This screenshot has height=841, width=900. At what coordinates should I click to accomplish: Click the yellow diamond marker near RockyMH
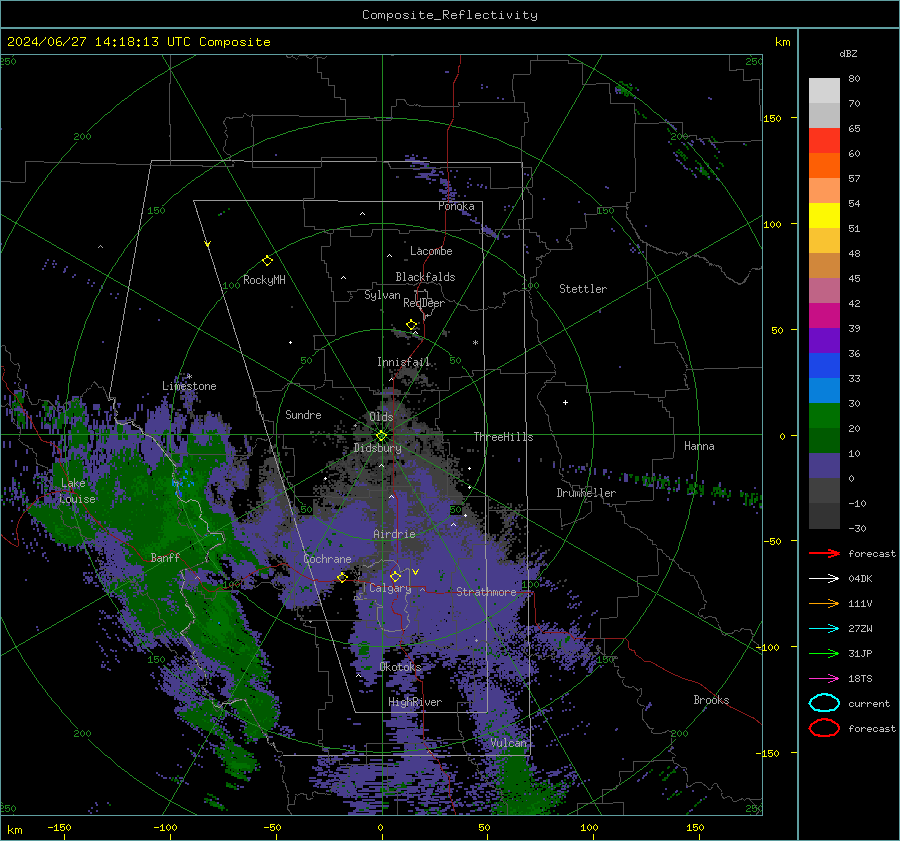point(267,261)
